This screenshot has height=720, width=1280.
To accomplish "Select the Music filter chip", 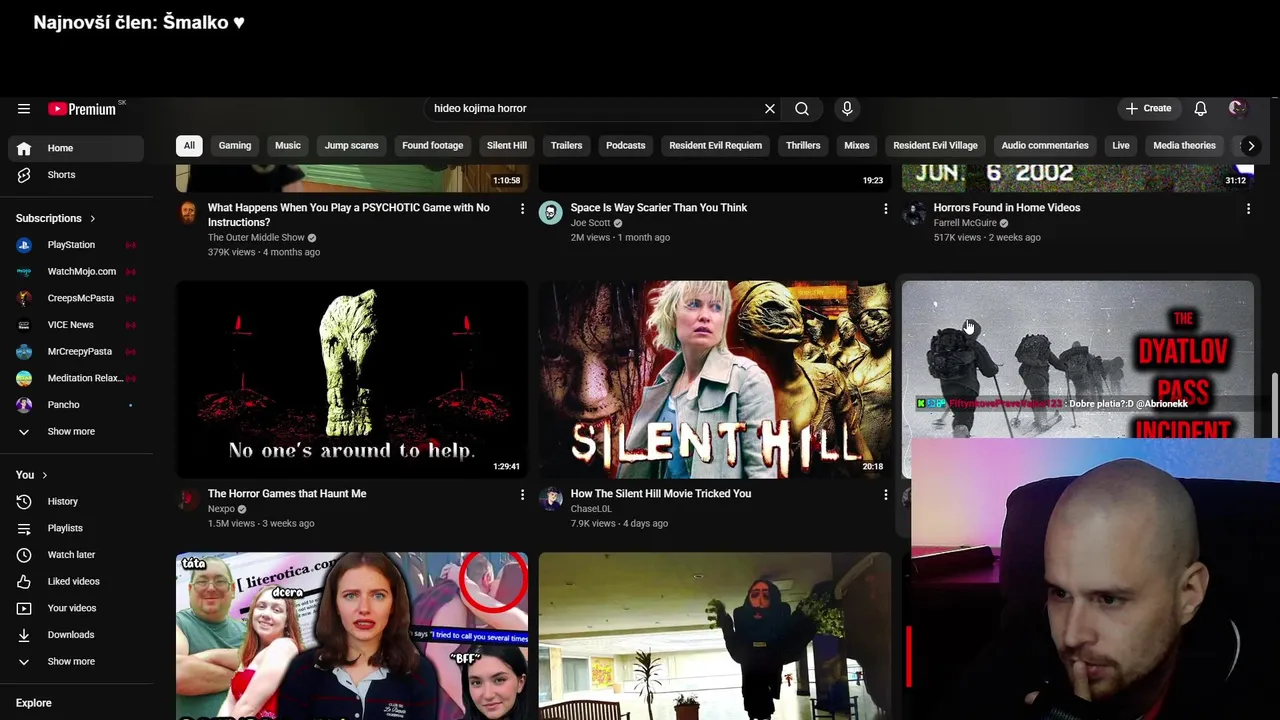I will [288, 146].
